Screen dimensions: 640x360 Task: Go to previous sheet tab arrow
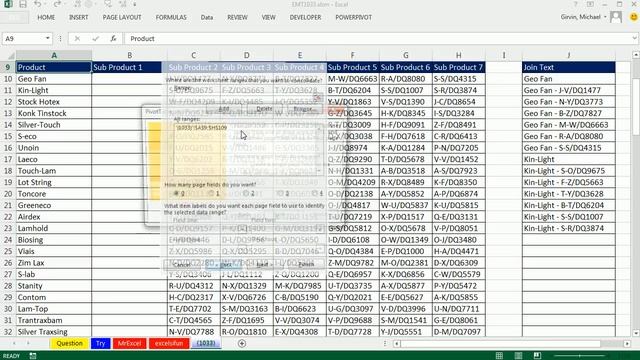click(x=14, y=344)
